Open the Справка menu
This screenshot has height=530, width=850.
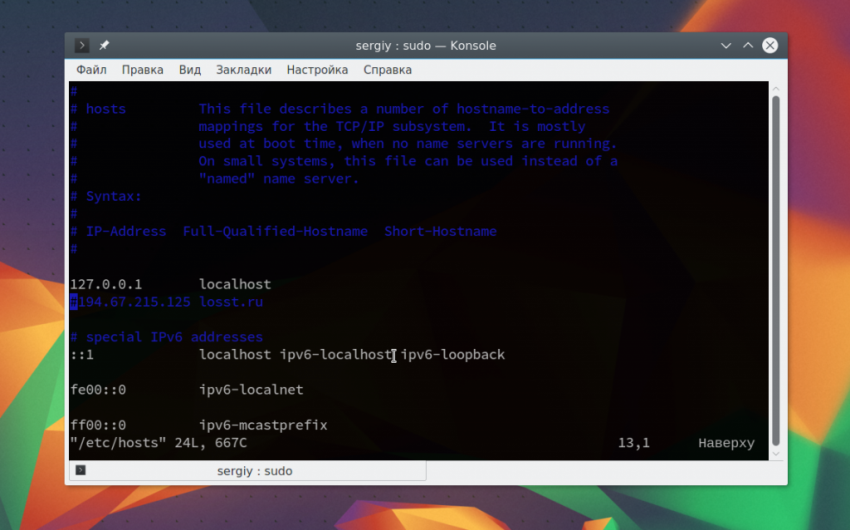[x=388, y=70]
